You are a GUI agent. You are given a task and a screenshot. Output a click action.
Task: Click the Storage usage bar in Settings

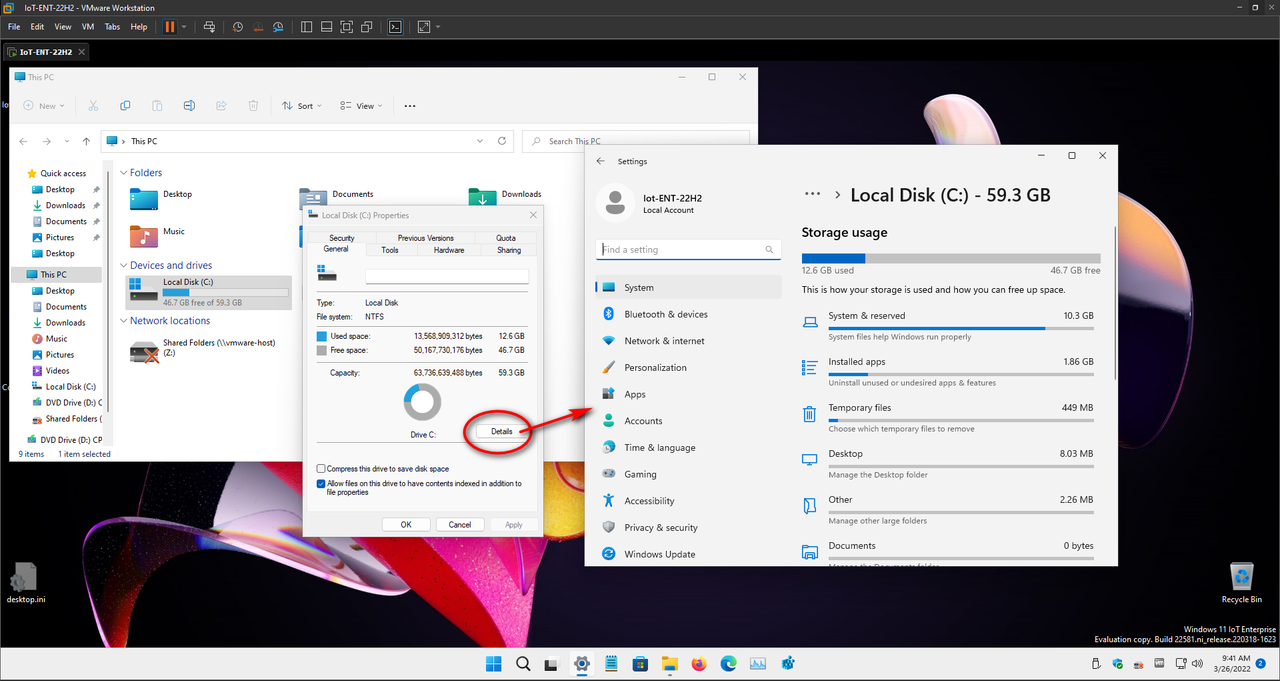(951, 258)
